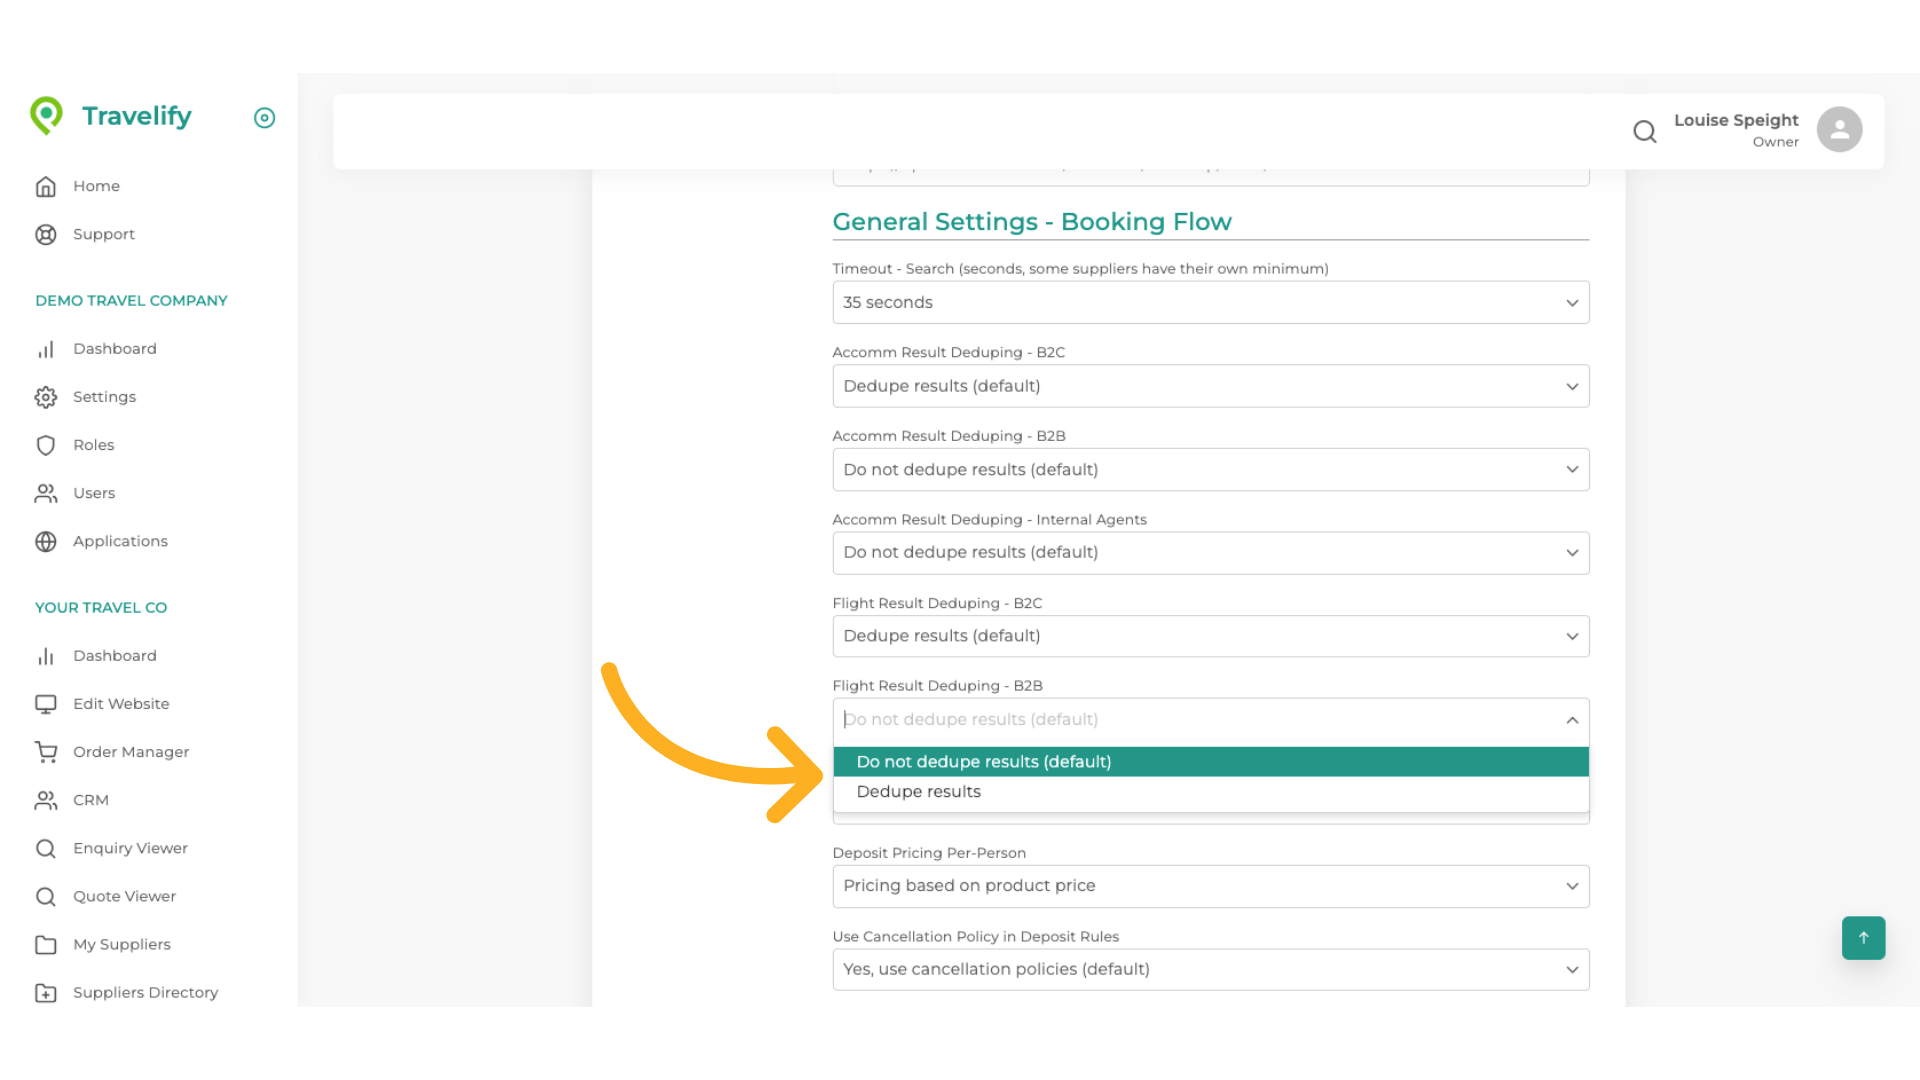1920x1080 pixels.
Task: Choose Do not dedupe results (default) option
Action: [983, 761]
